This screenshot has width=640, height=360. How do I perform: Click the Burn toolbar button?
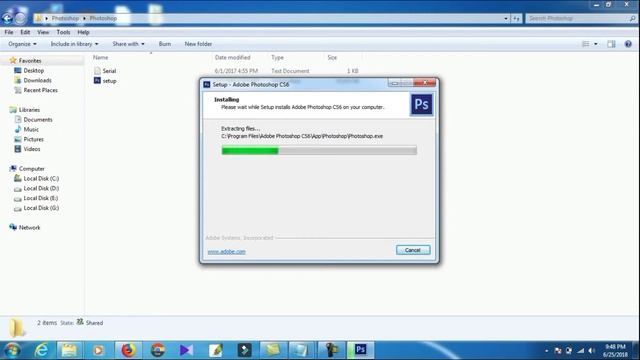coord(165,44)
